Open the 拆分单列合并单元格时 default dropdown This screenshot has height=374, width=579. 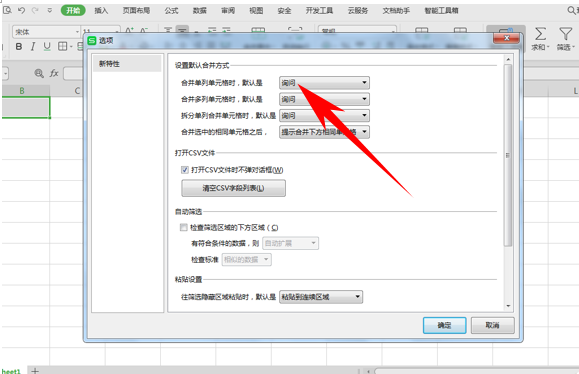pyautogui.click(x=324, y=116)
